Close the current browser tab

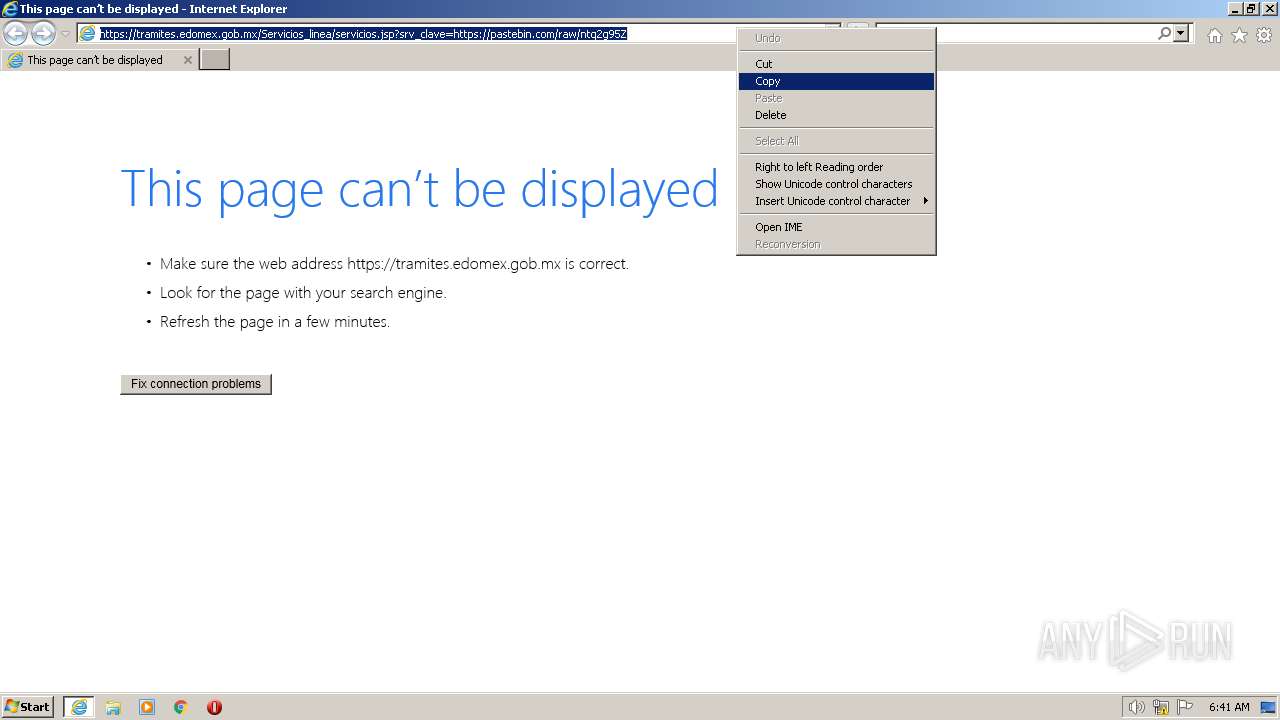[x=187, y=60]
